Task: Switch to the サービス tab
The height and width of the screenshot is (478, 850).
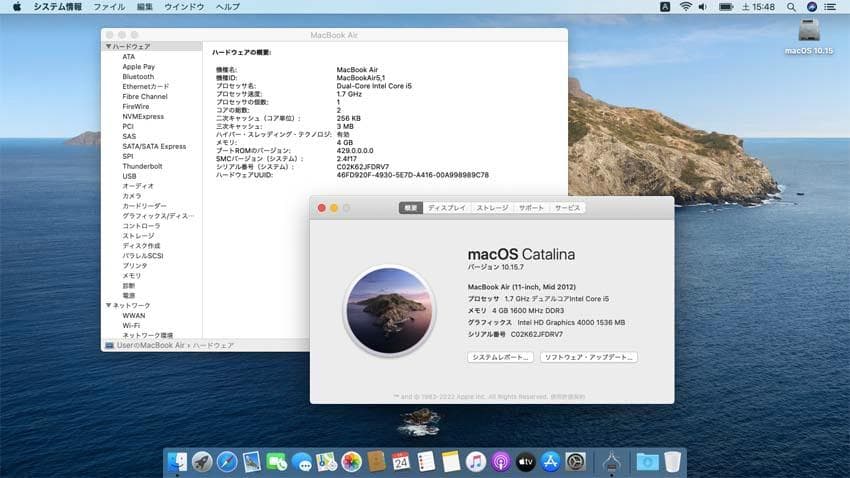Action: [x=568, y=208]
